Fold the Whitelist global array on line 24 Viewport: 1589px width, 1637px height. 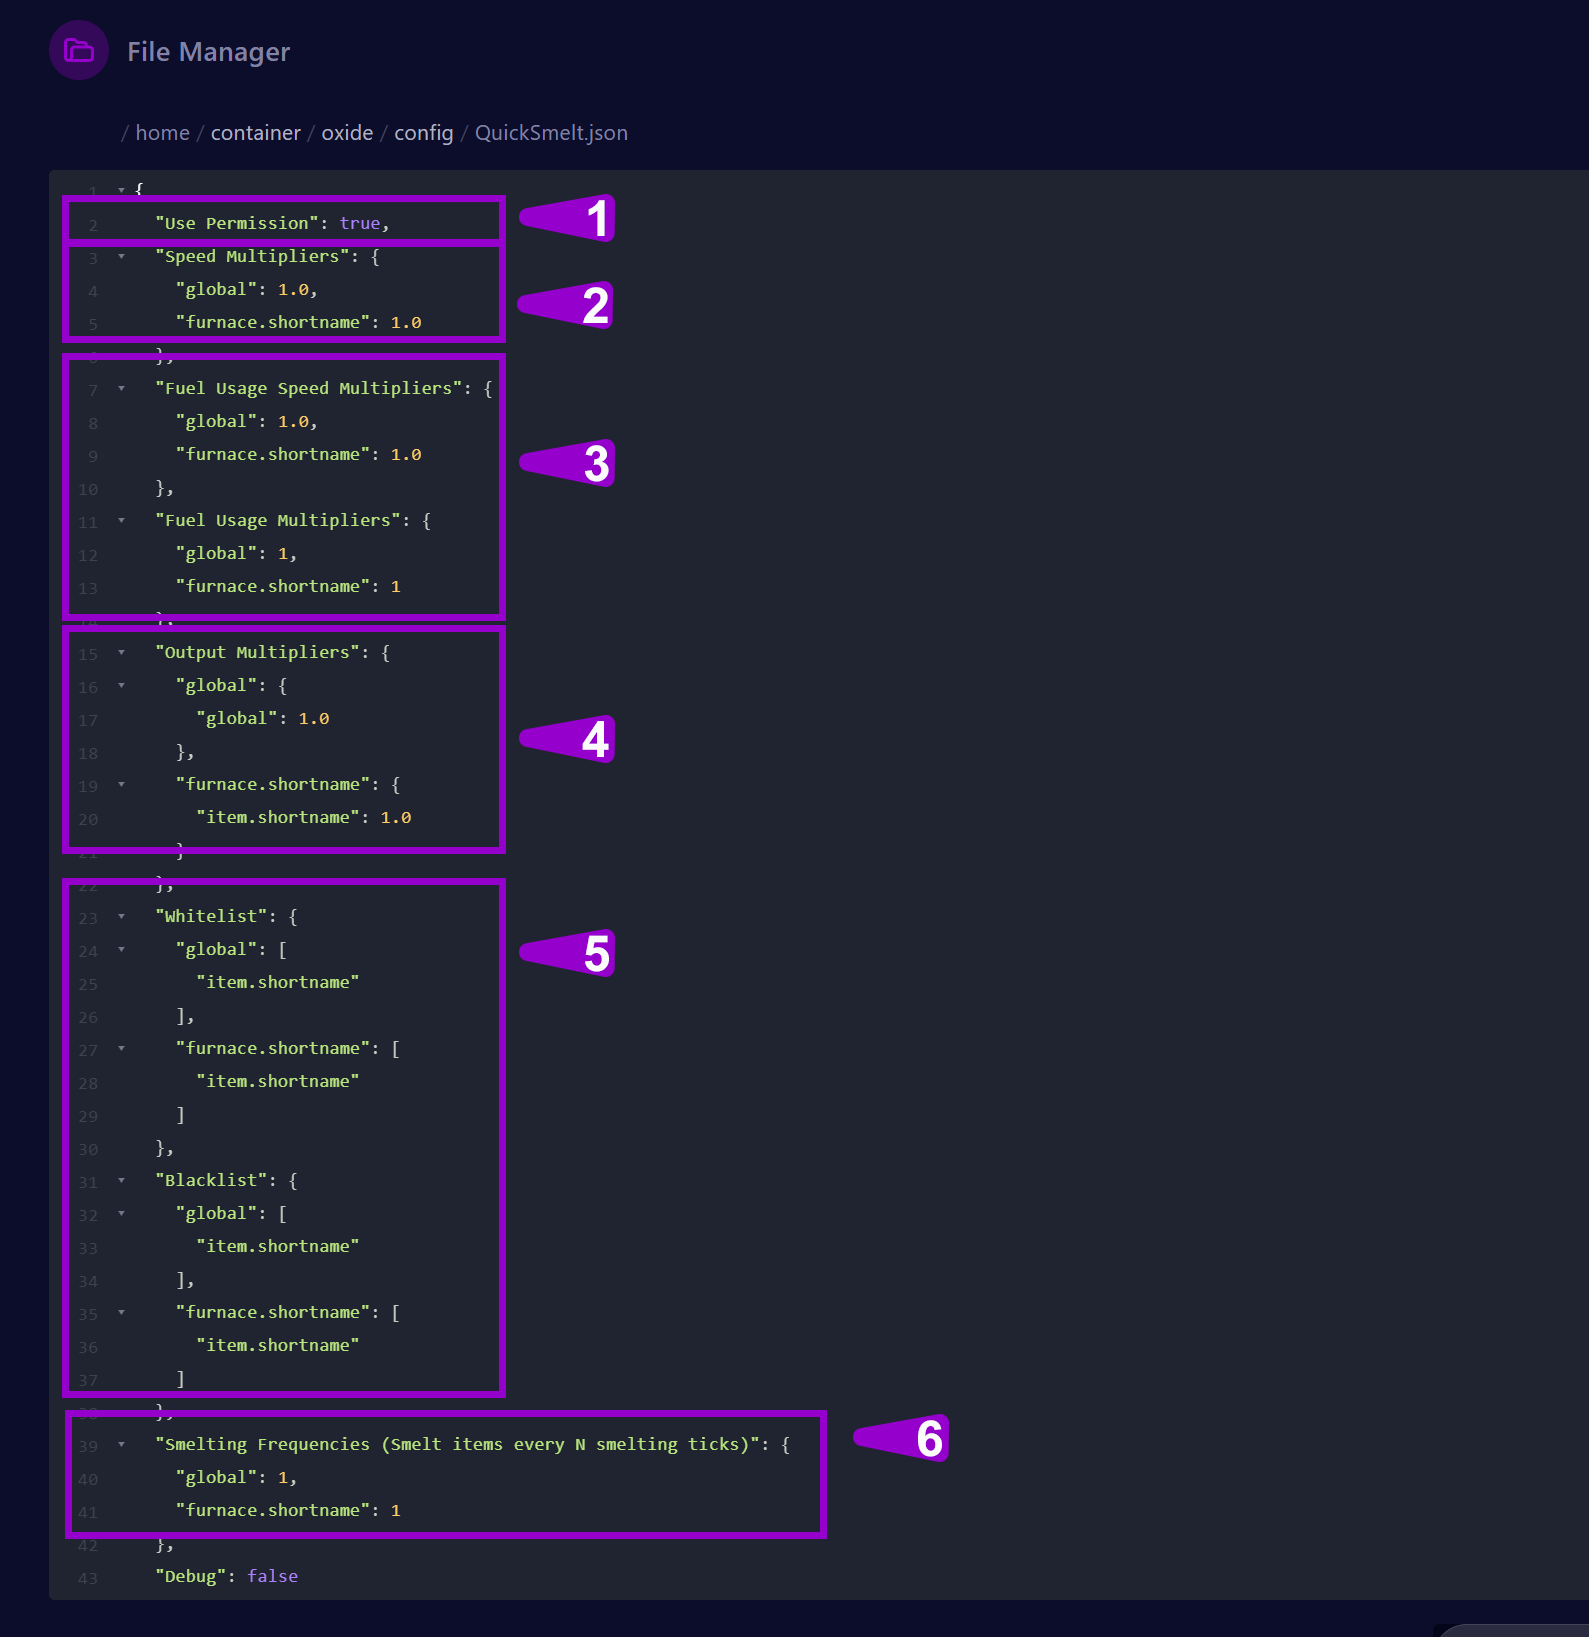click(122, 949)
